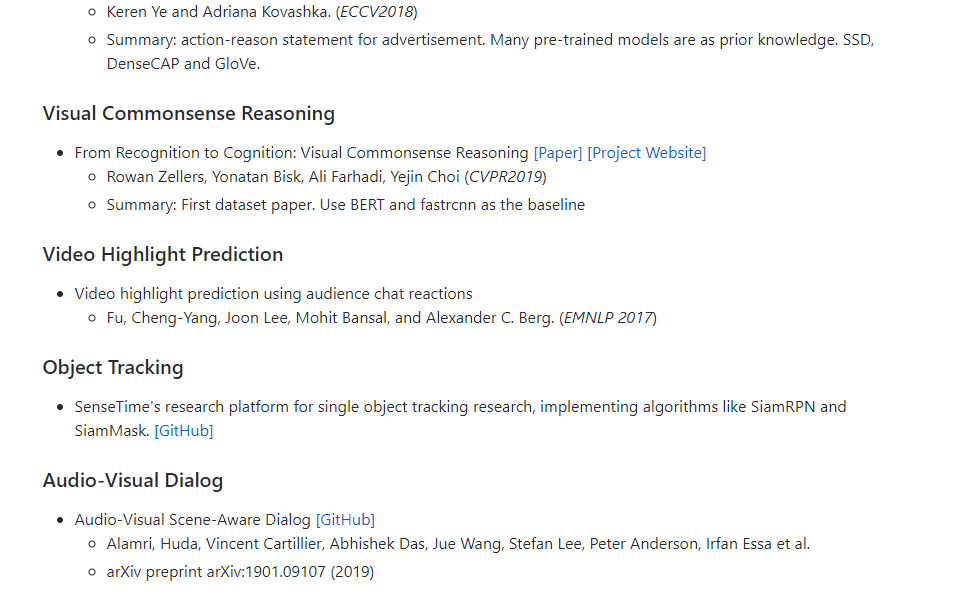Click the ECCV2018 italic text
Screen dimensions: 971x609
pos(377,12)
